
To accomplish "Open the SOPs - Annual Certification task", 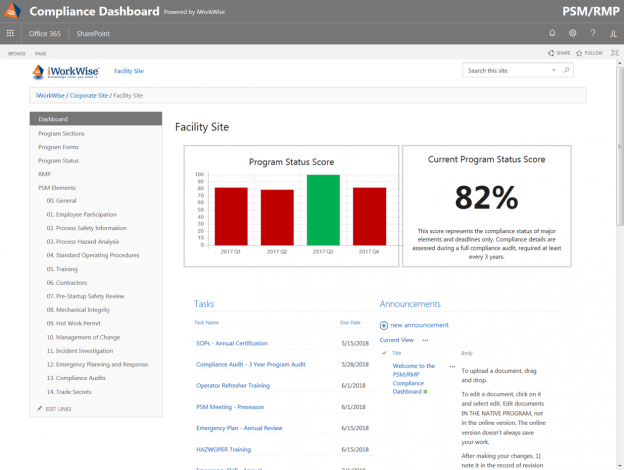I will 231,343.
